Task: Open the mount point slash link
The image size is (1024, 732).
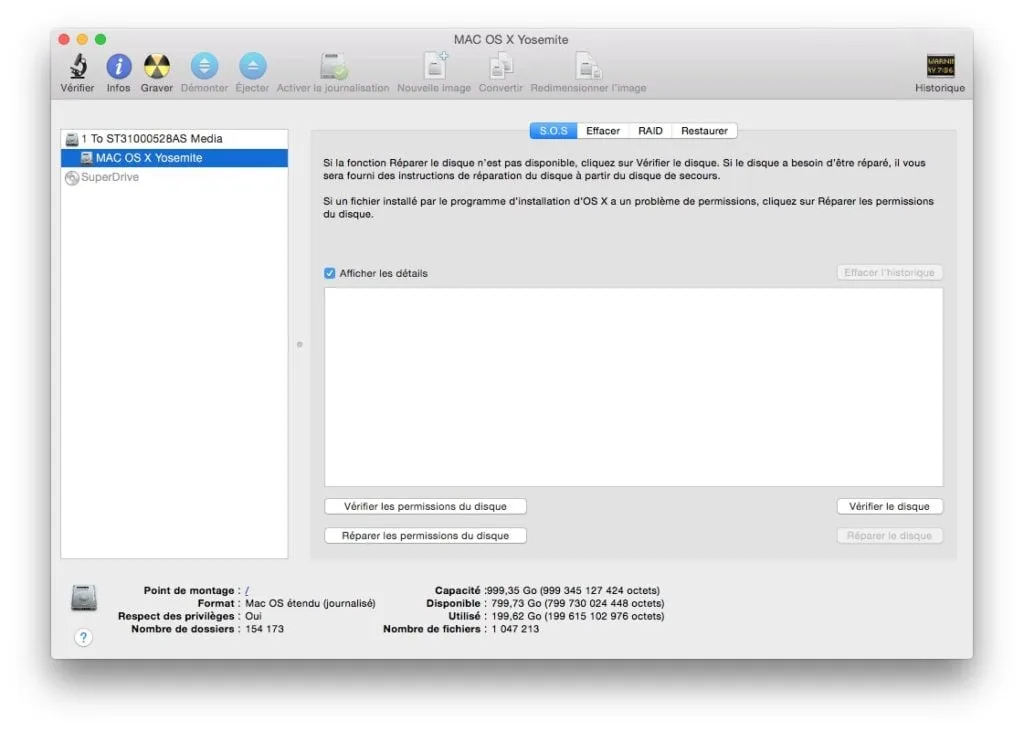Action: pyautogui.click(x=247, y=590)
